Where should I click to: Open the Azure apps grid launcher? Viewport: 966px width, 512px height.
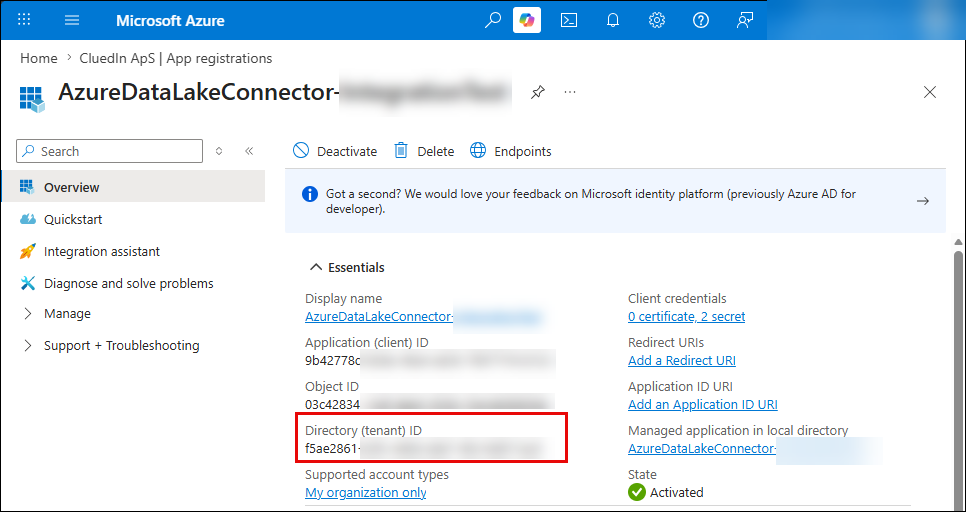24,20
